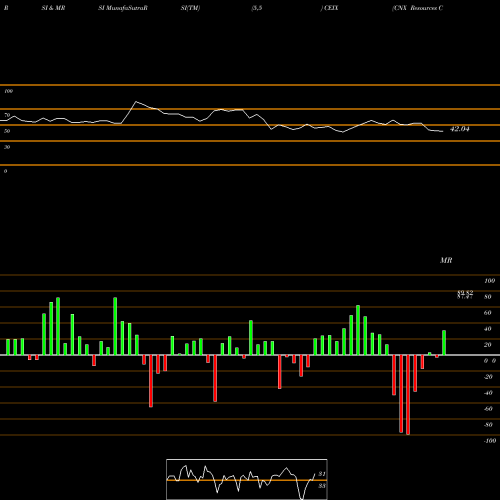Click the 'SI & MR' header text

click(x=53, y=8)
